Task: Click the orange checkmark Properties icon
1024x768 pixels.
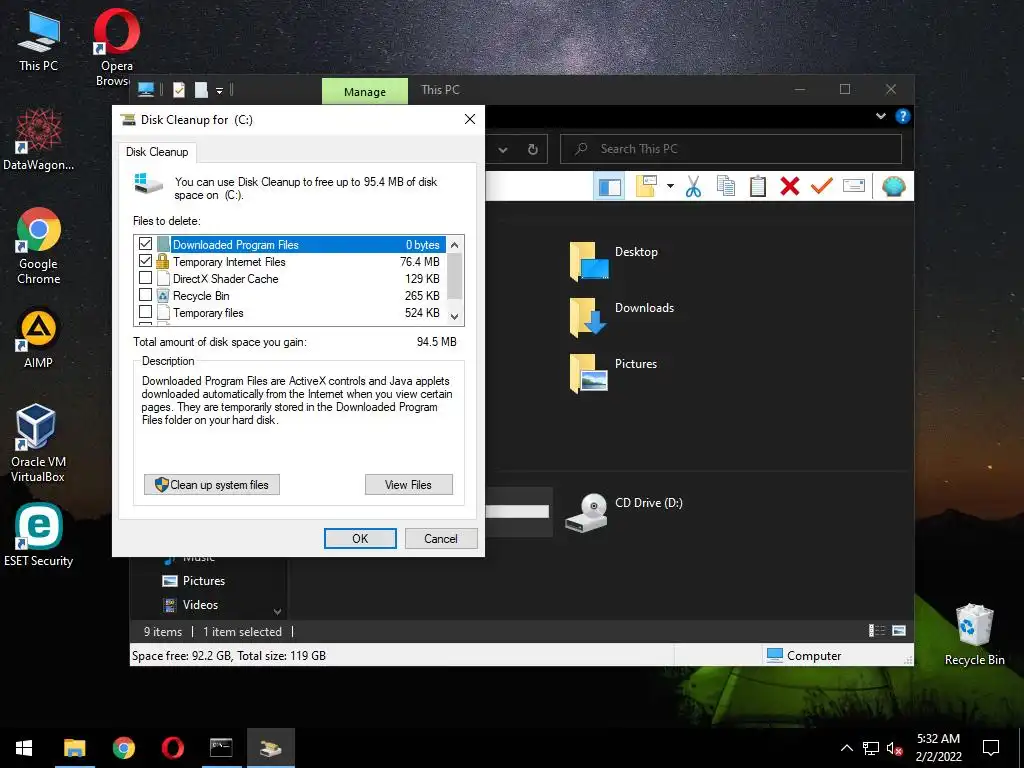Action: (x=821, y=187)
